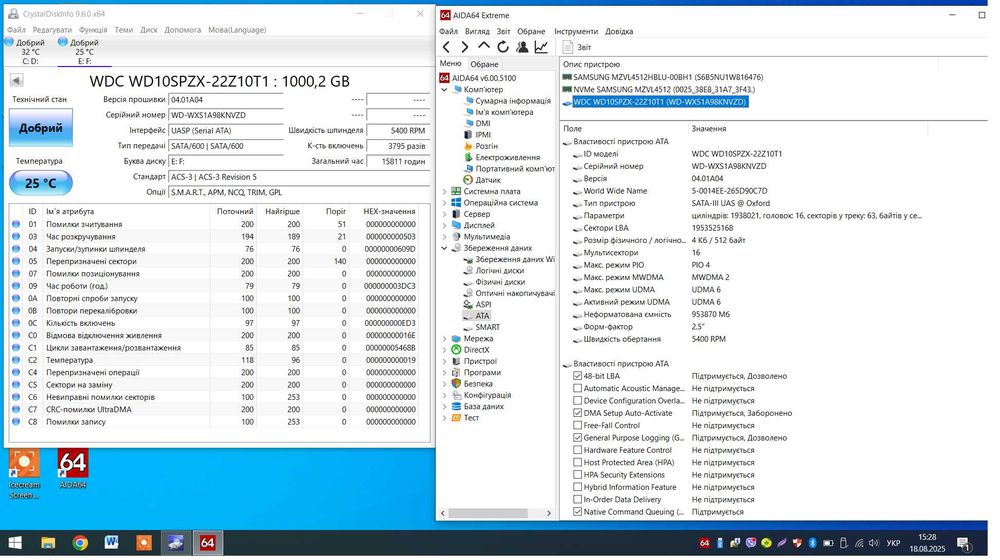
Task: Click the Добрий health status button
Action: (x=41, y=128)
